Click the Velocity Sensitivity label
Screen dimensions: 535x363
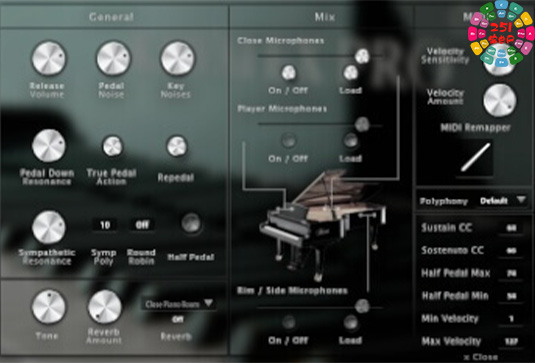445,56
